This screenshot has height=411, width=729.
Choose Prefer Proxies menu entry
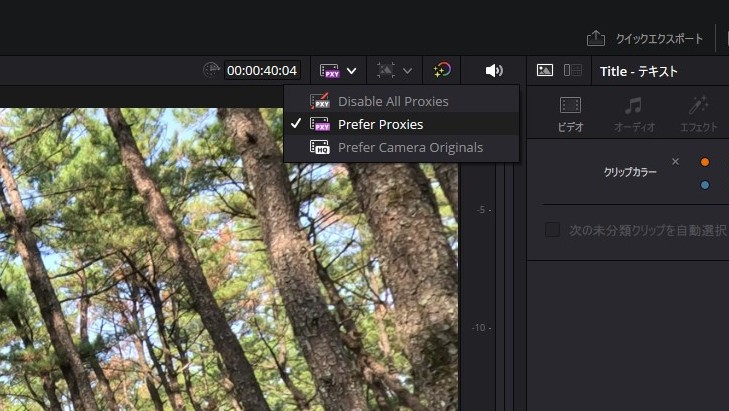(401, 124)
